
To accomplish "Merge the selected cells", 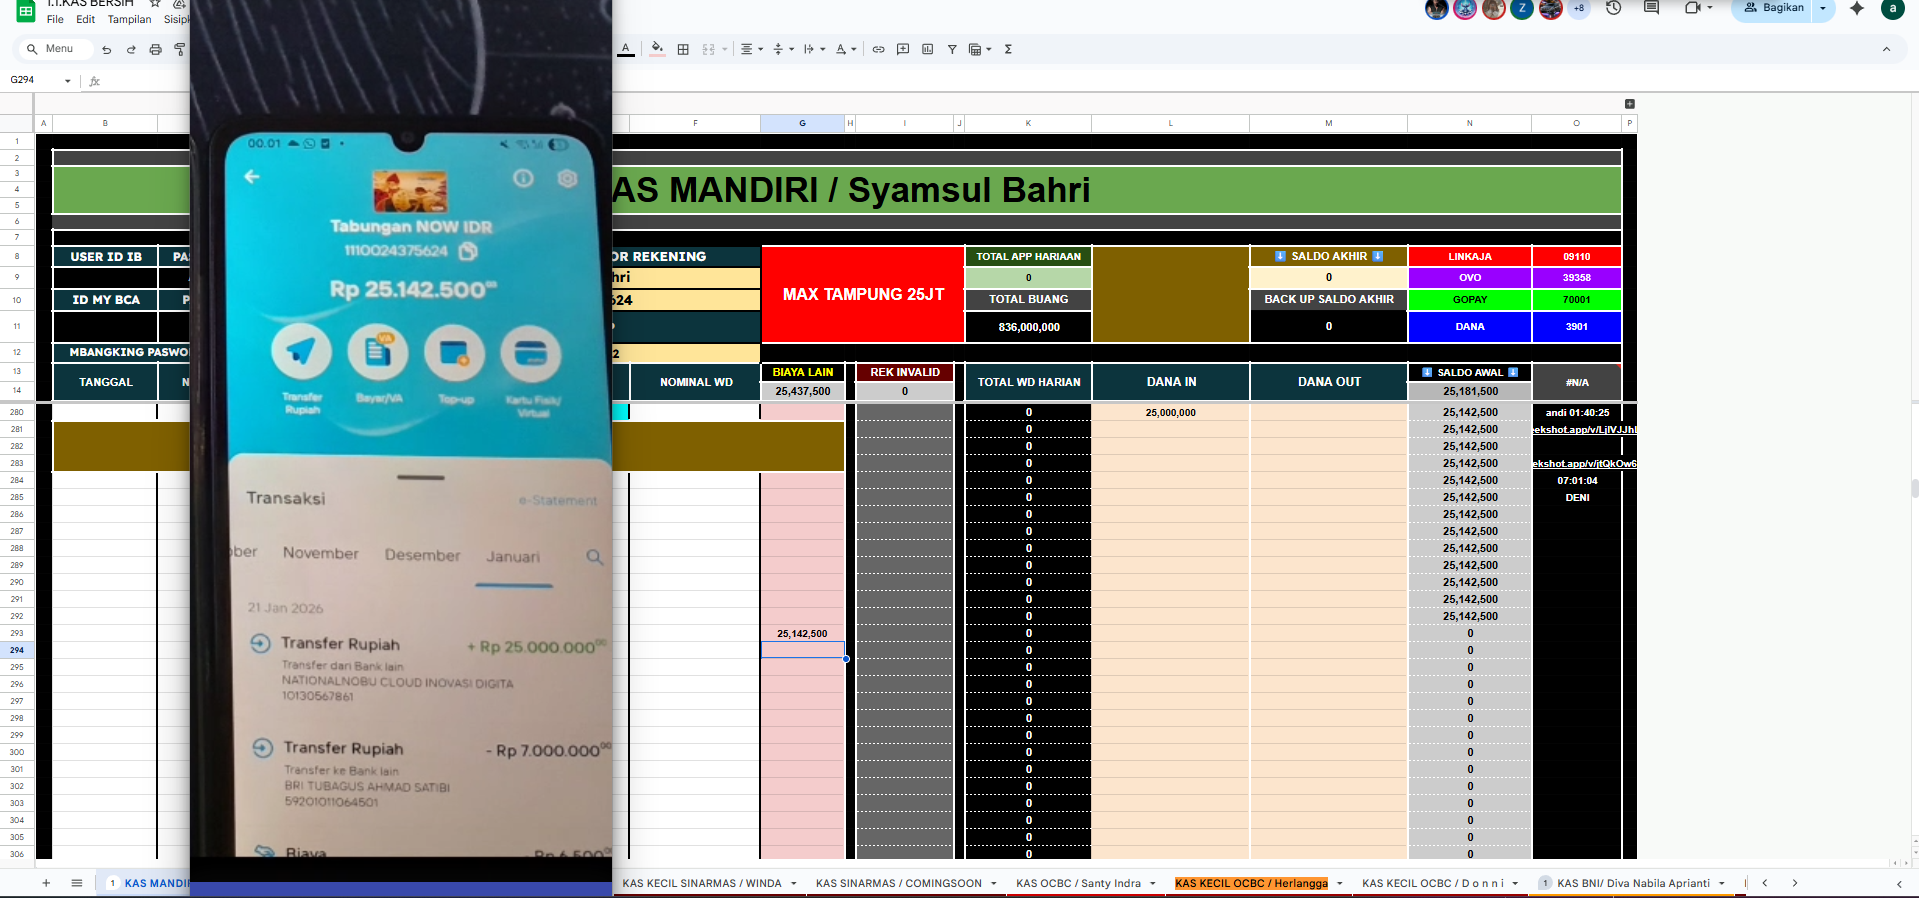I will [708, 49].
